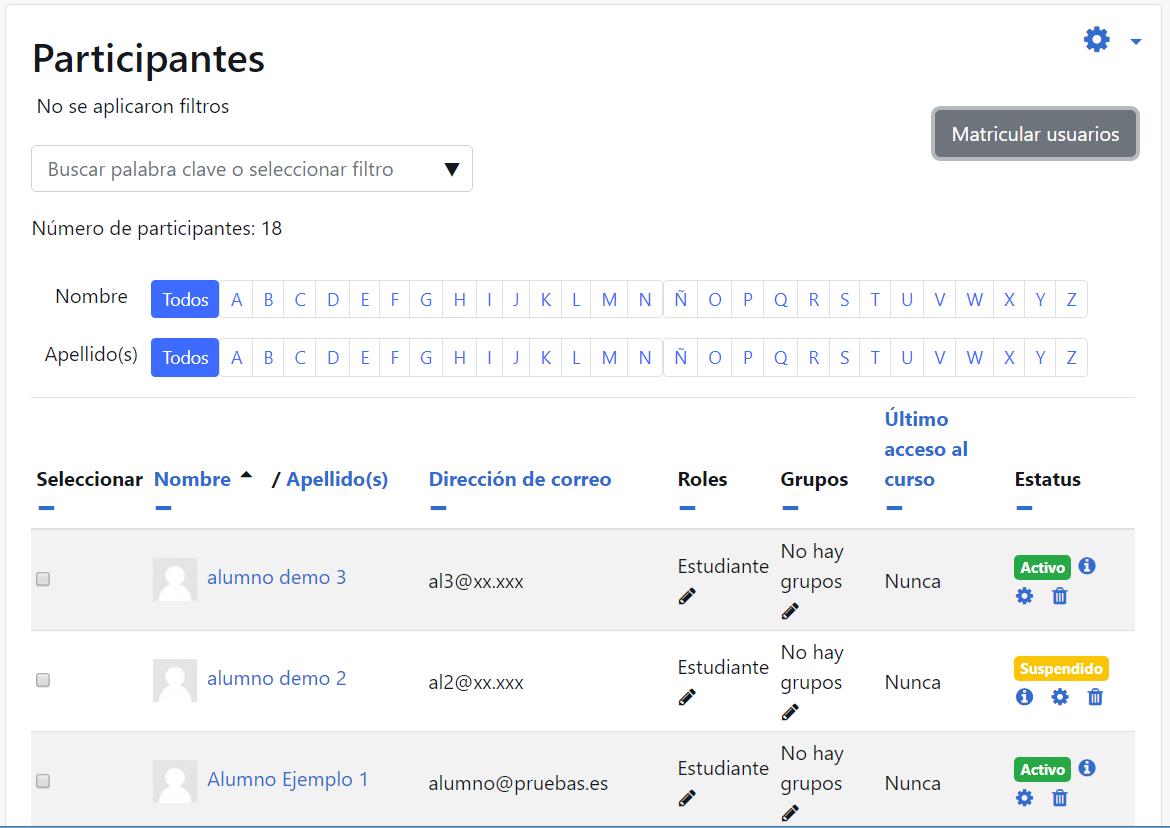Viewport: 1170px width, 828px height.
Task: Filter Nombre by letter M
Action: tap(609, 299)
